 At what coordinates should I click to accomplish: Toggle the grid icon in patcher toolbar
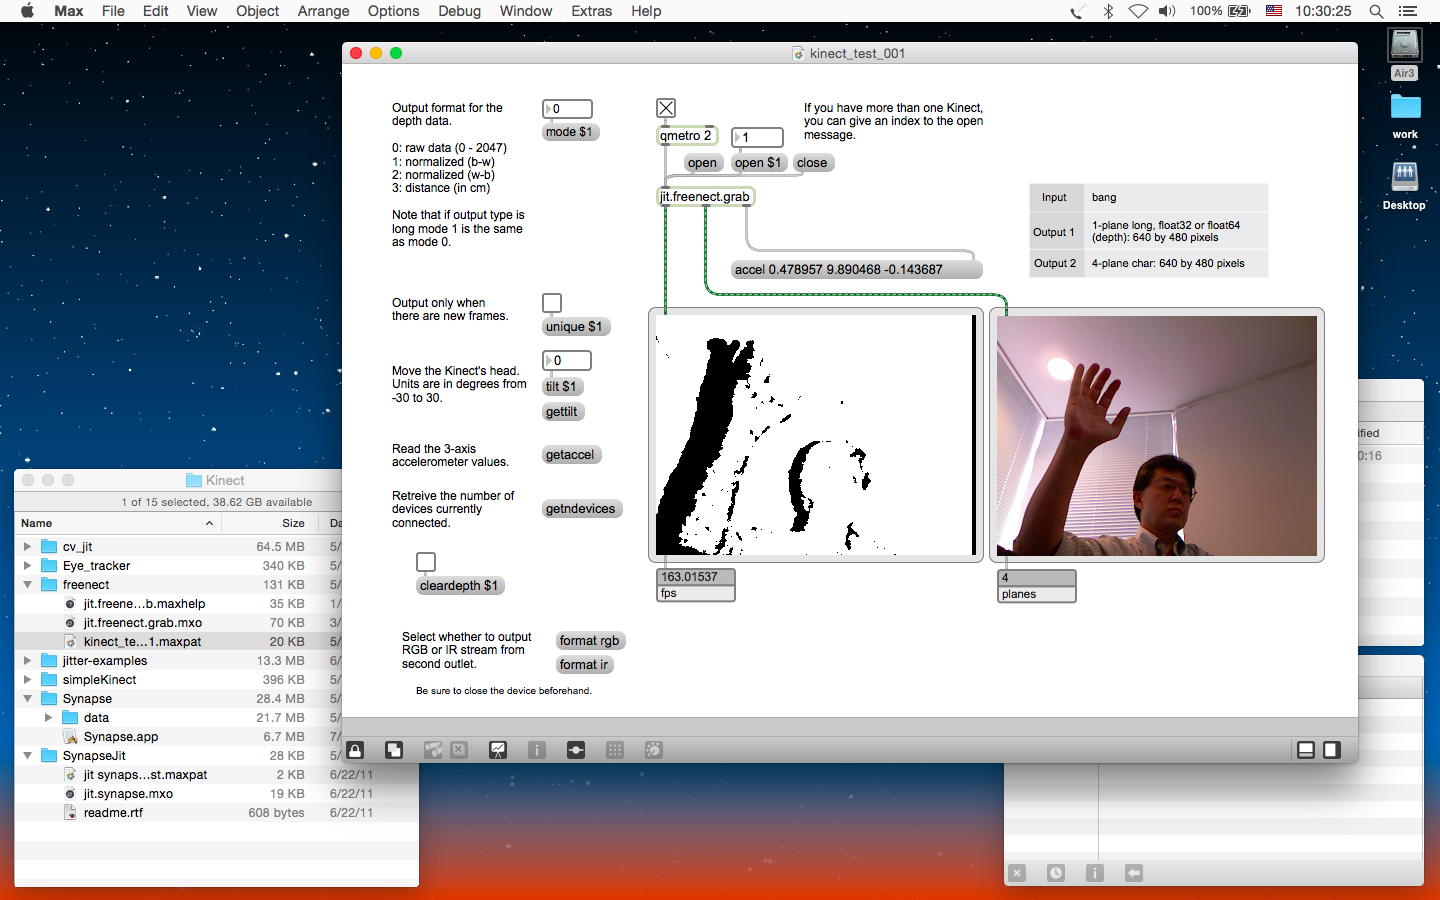(x=615, y=750)
